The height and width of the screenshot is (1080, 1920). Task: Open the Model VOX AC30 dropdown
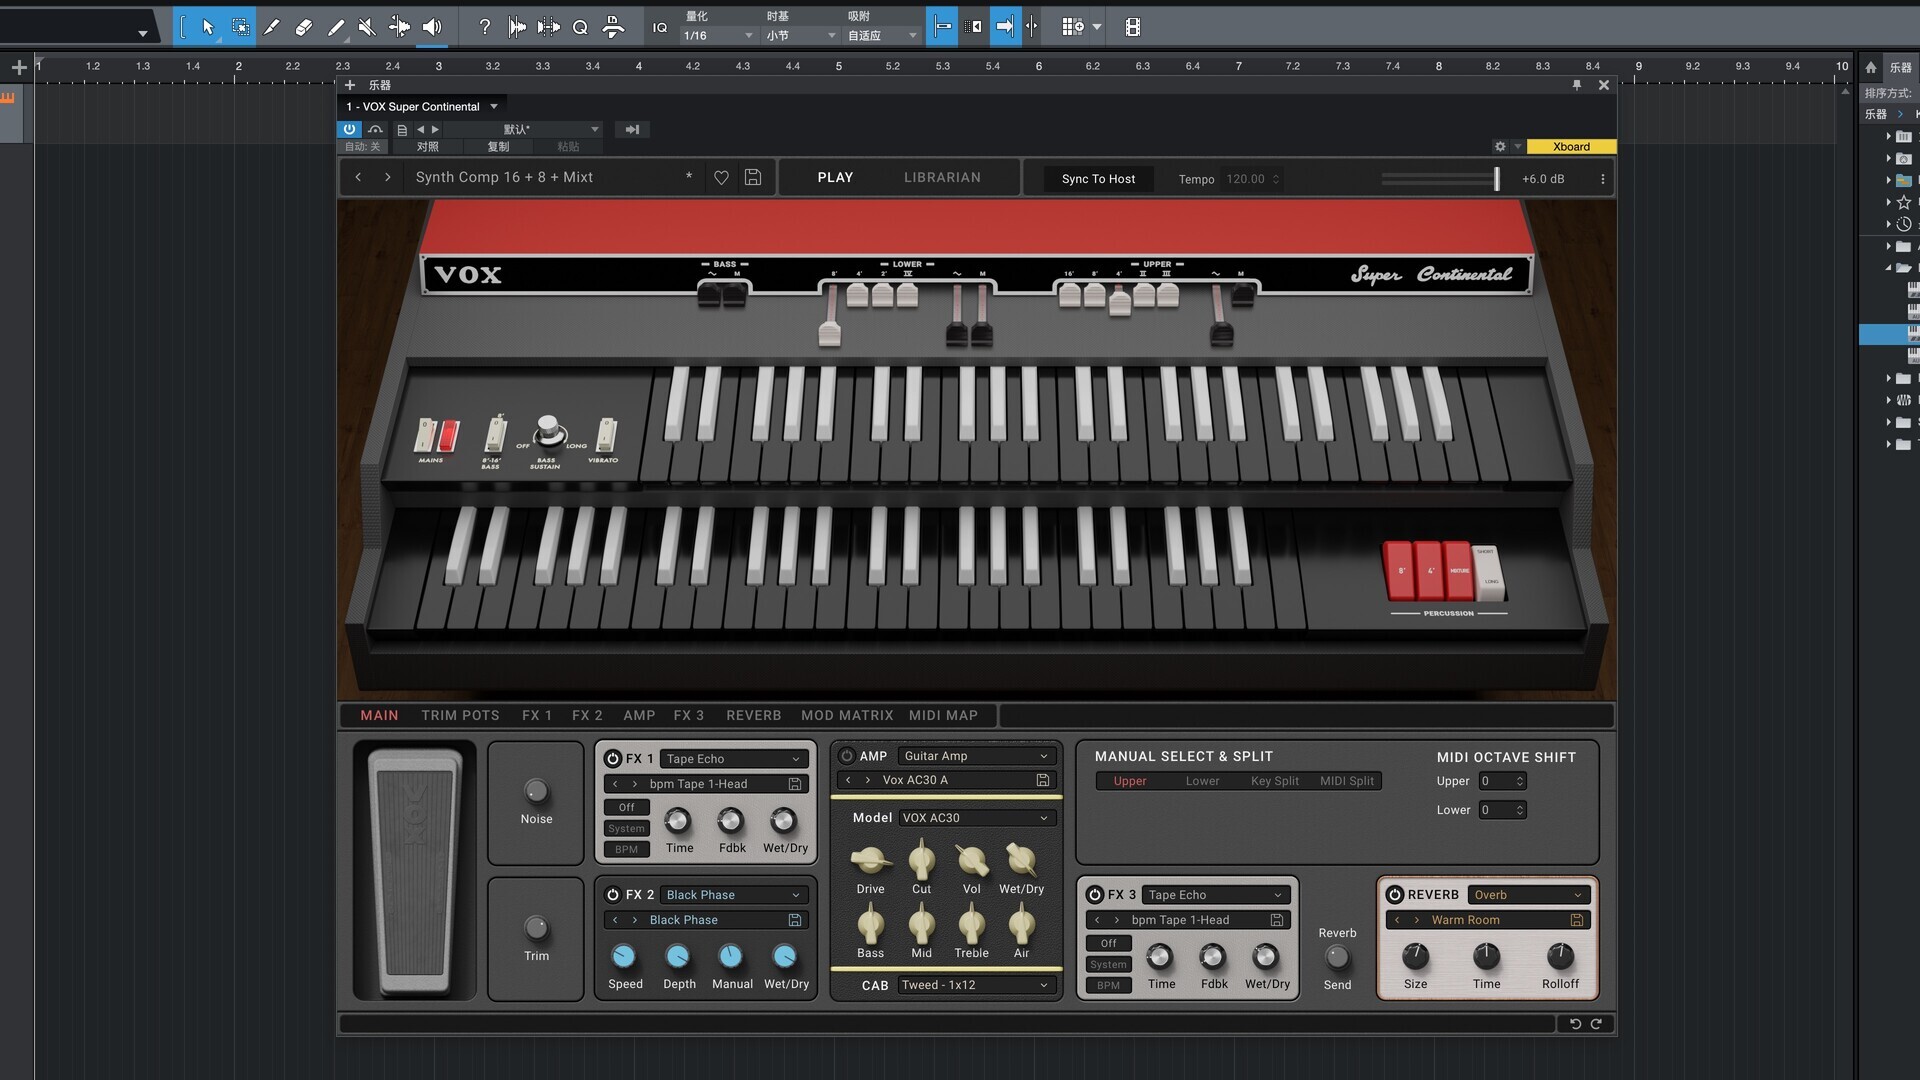click(x=975, y=818)
